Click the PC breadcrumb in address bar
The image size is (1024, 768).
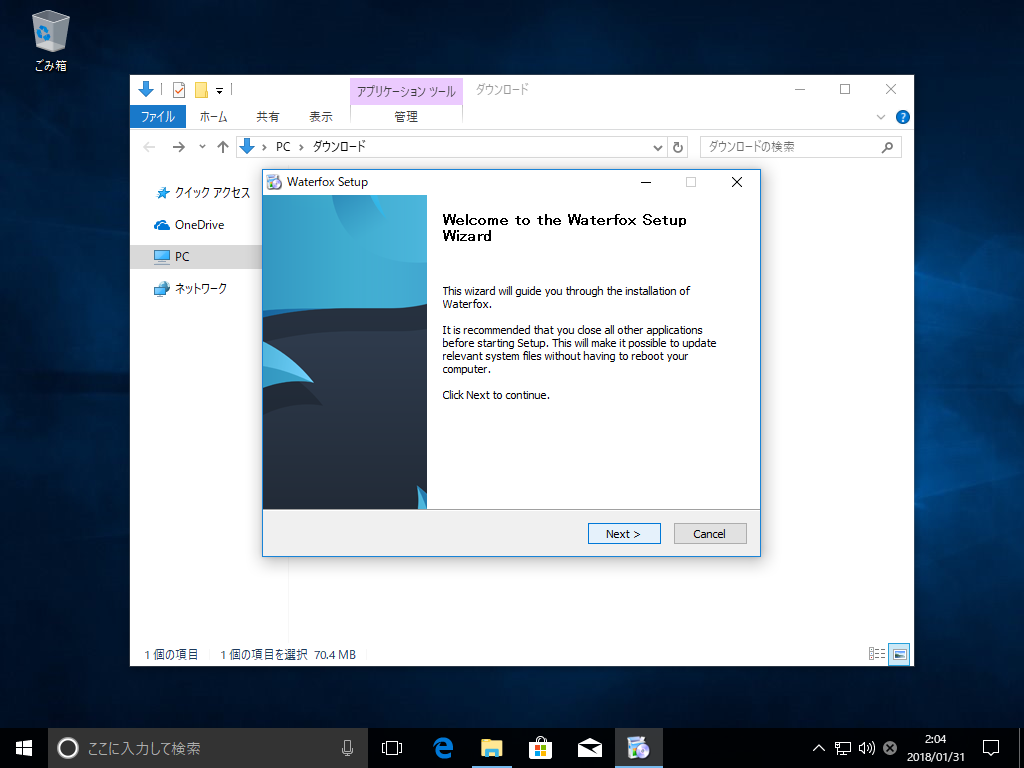click(283, 147)
